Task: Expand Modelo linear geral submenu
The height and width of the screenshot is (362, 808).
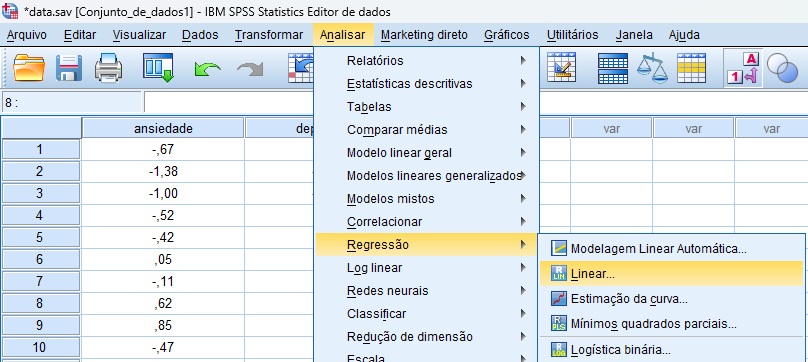Action: (x=426, y=153)
